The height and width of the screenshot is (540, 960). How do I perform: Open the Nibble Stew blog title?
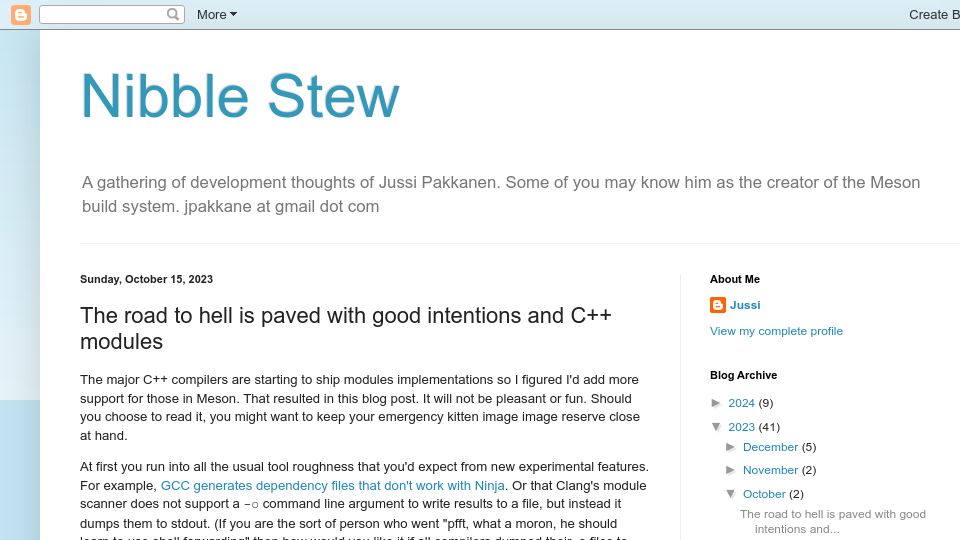click(x=240, y=96)
